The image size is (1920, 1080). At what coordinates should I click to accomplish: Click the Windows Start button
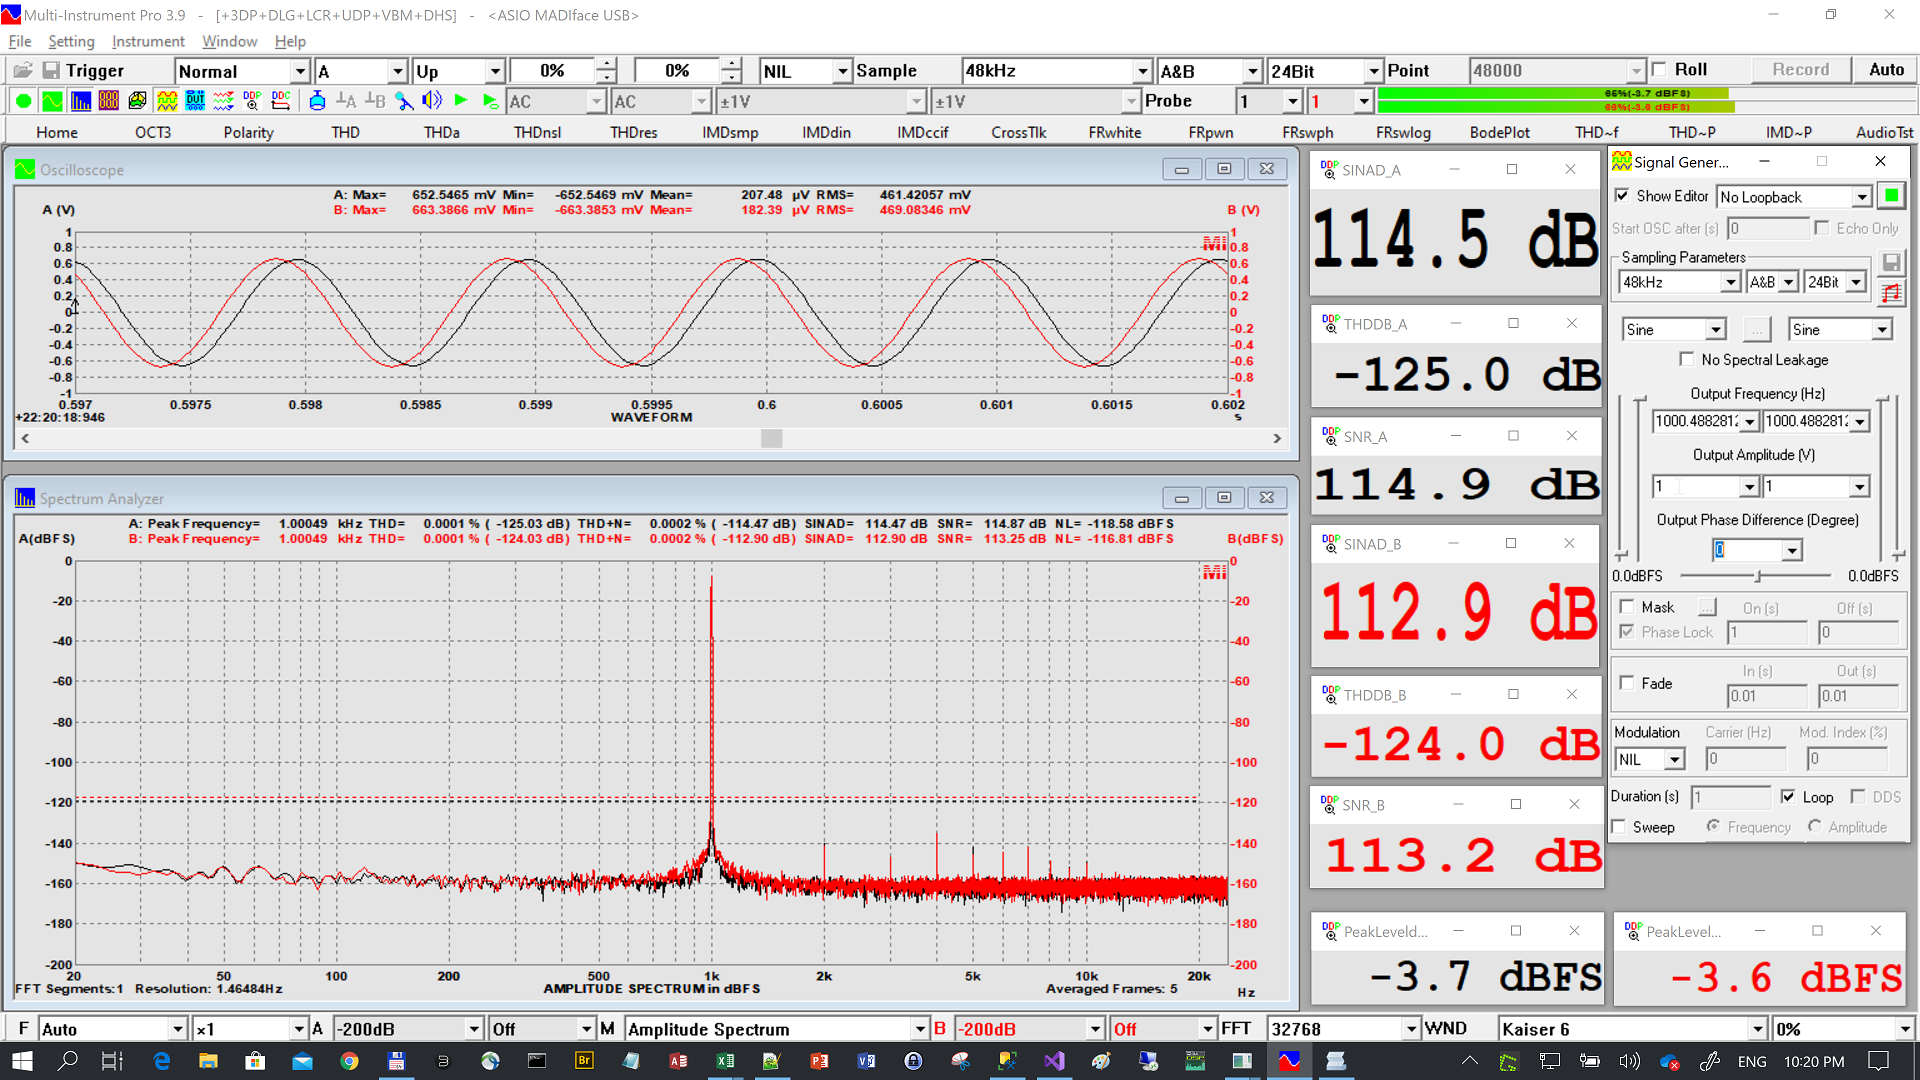tap(22, 1061)
